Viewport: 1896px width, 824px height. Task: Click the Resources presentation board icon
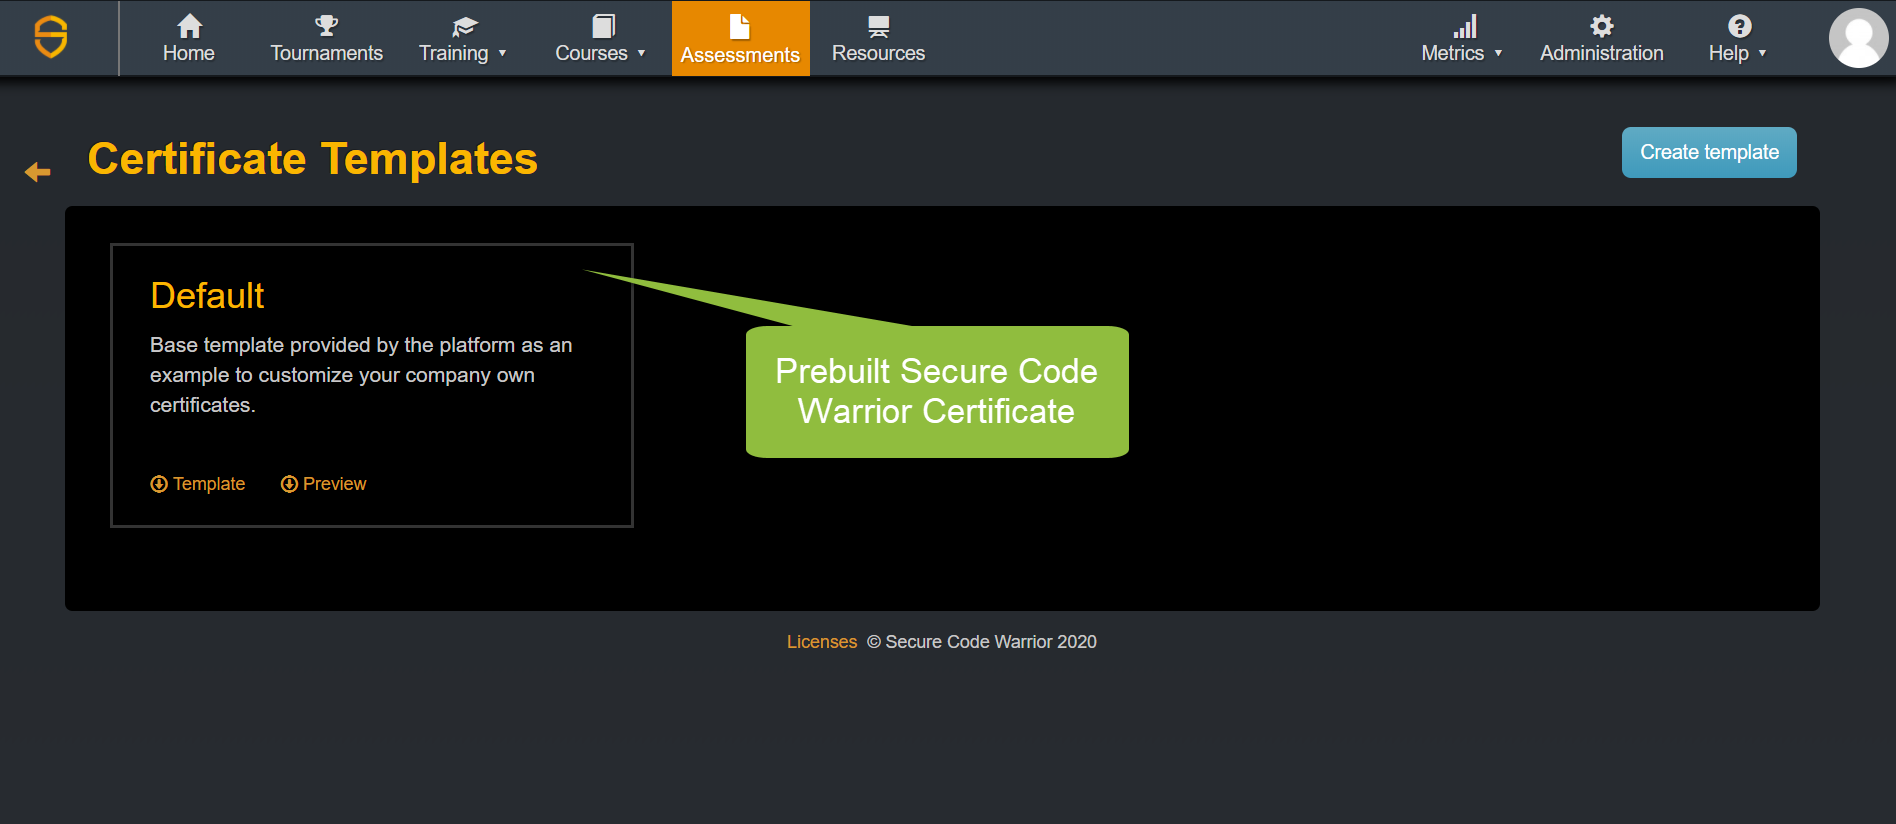click(878, 26)
